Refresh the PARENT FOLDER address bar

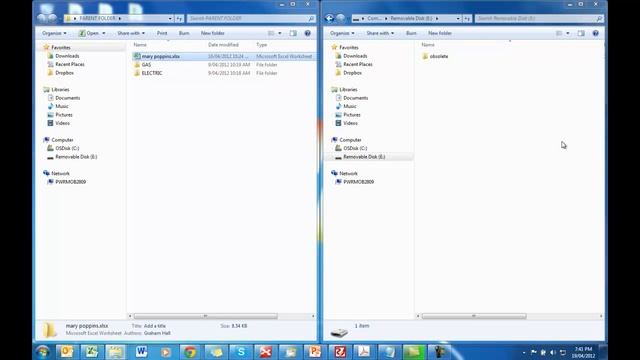(179, 18)
